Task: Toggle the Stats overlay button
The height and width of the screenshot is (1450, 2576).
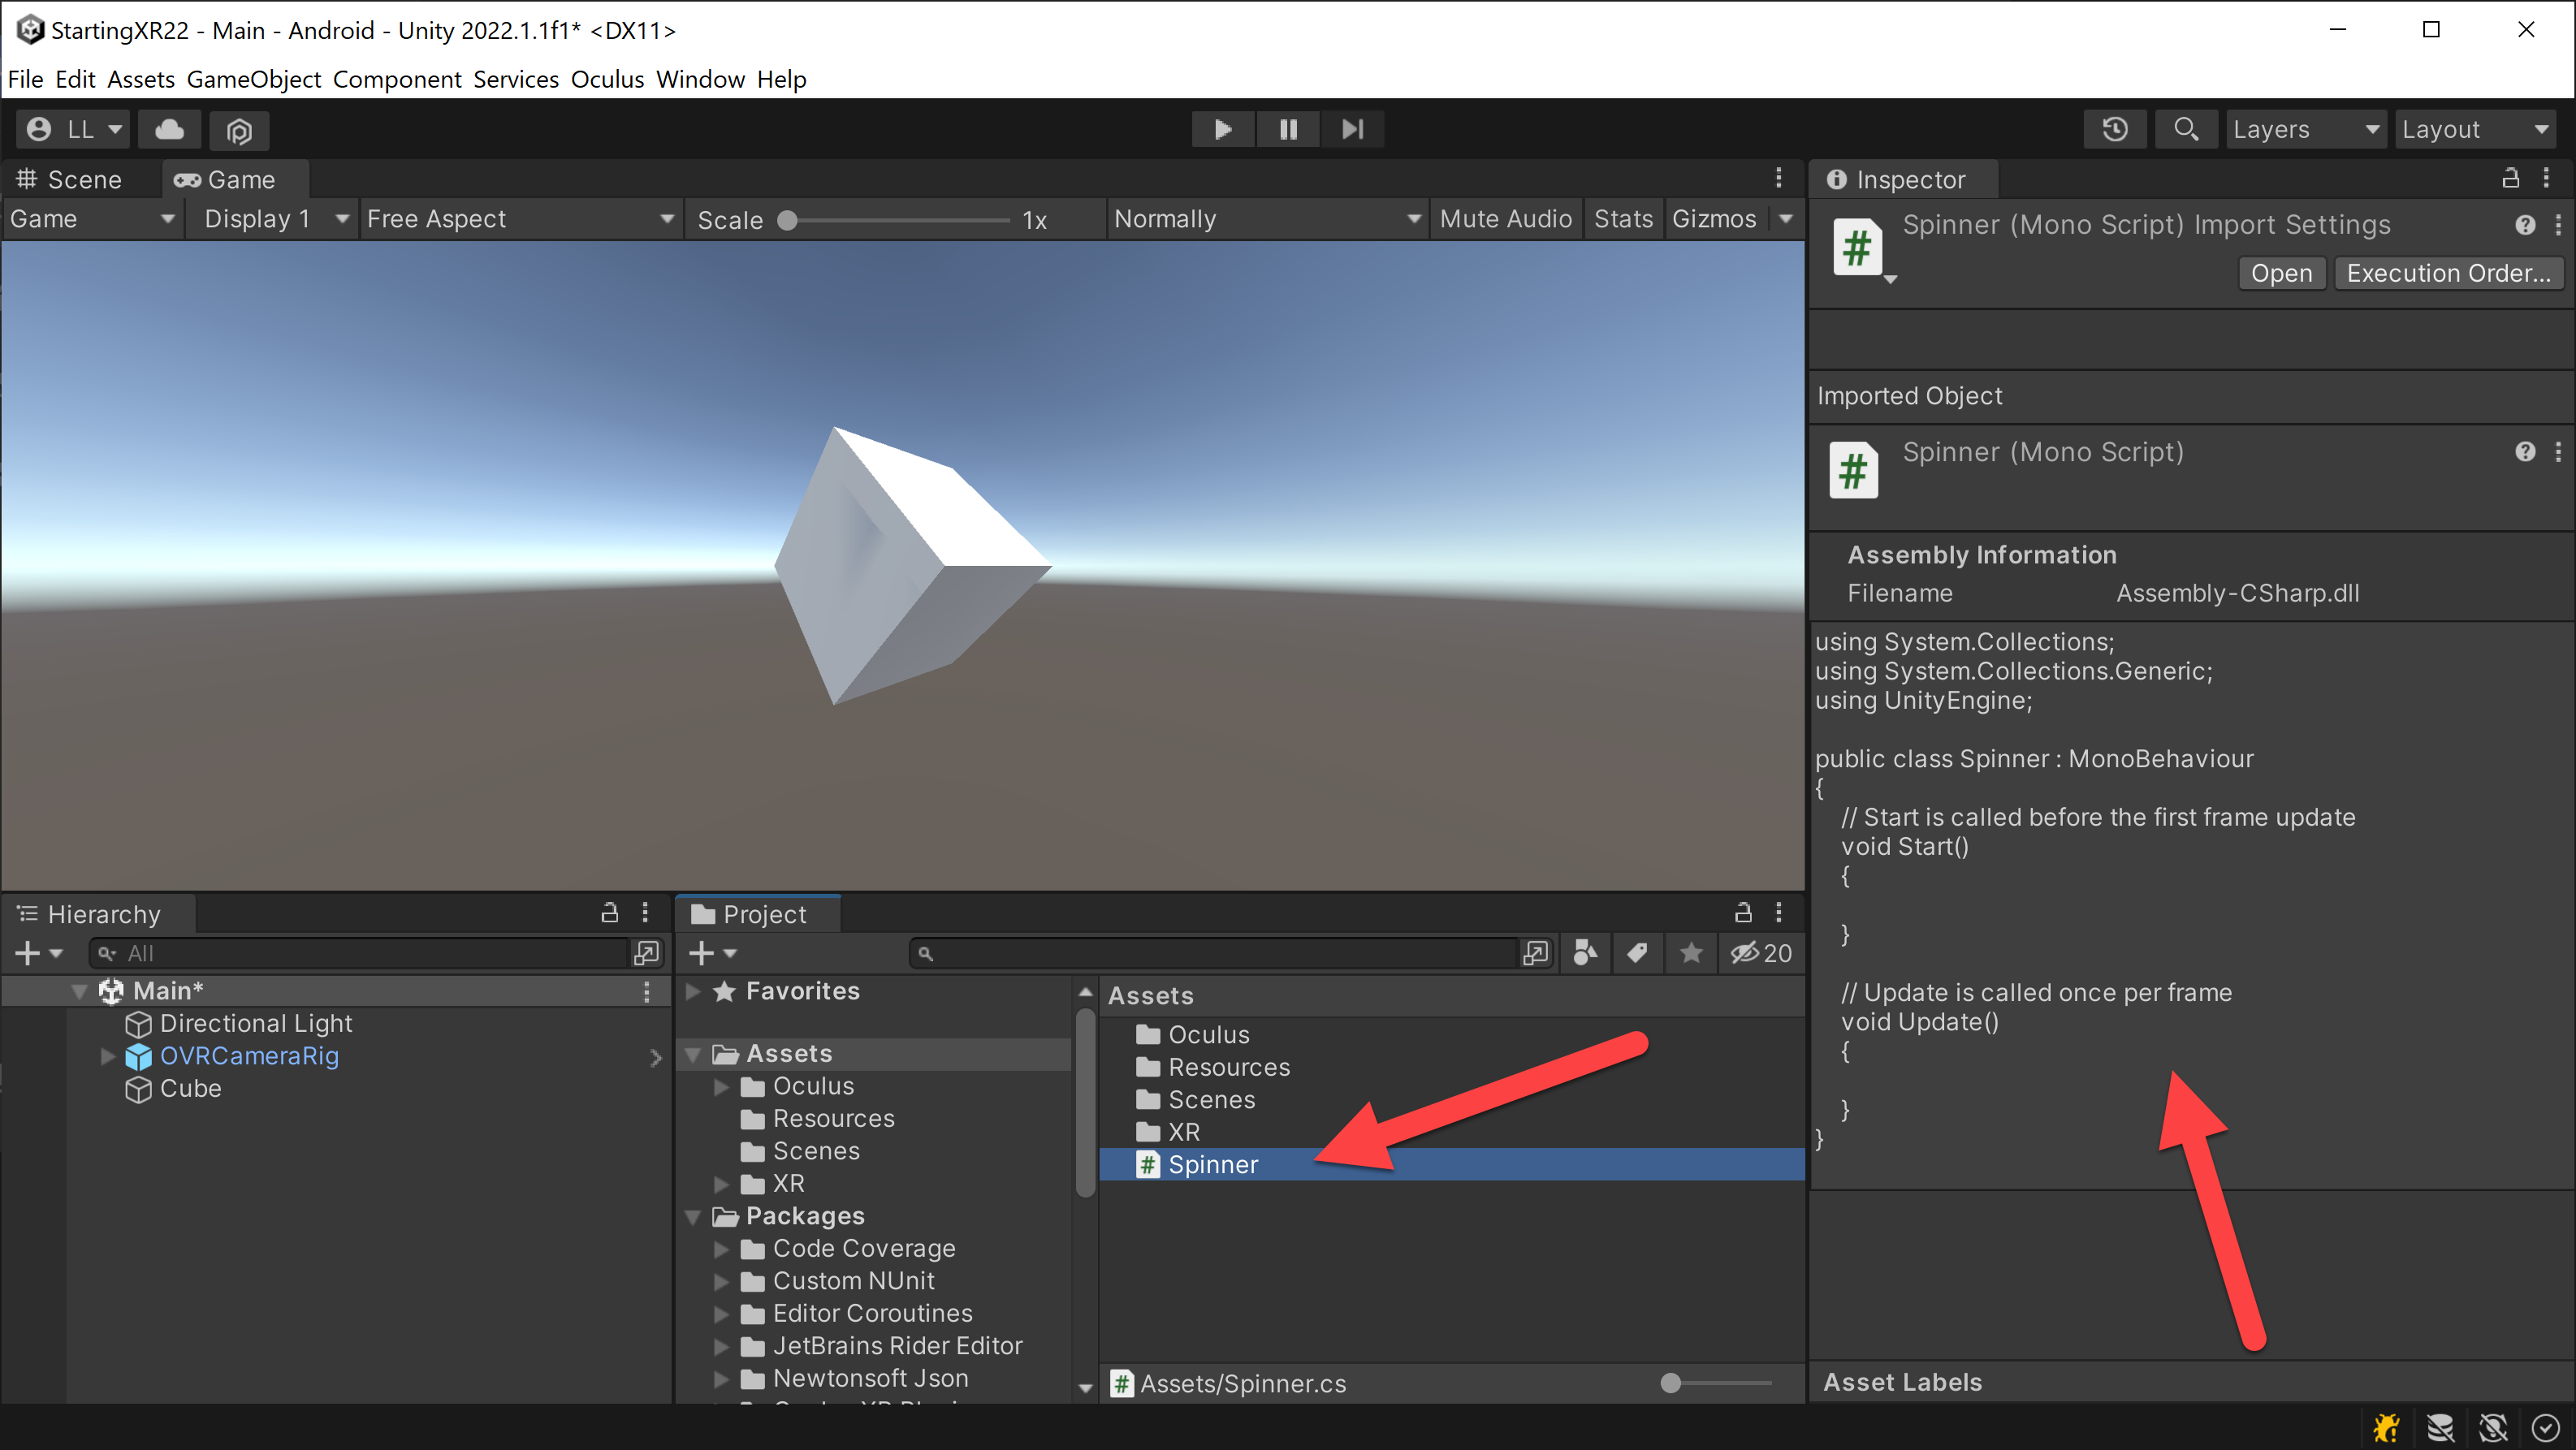Action: point(1623,219)
